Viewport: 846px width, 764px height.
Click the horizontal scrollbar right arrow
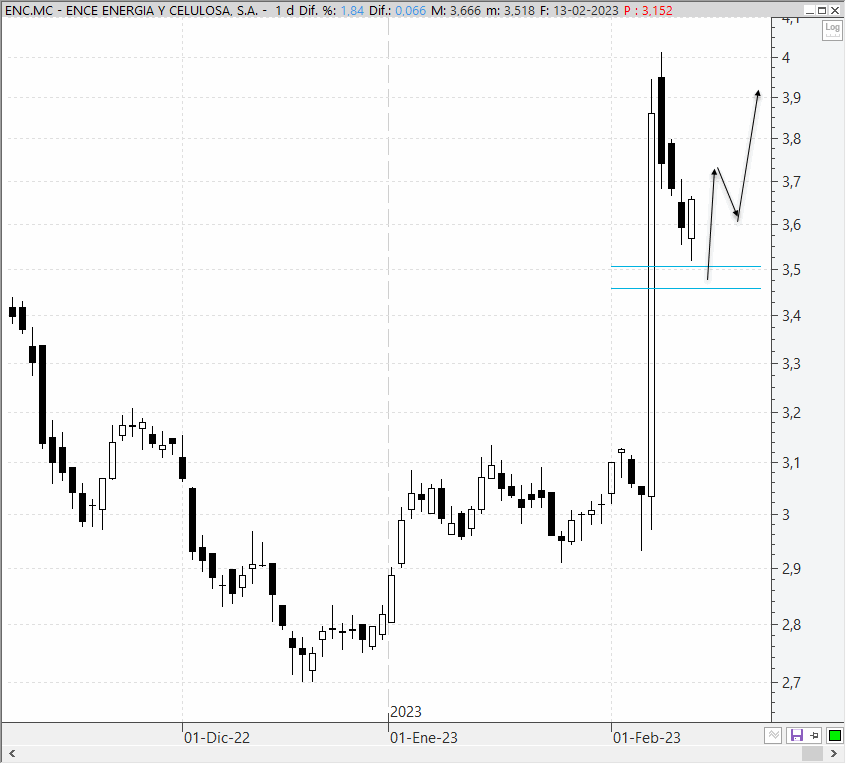[834, 753]
